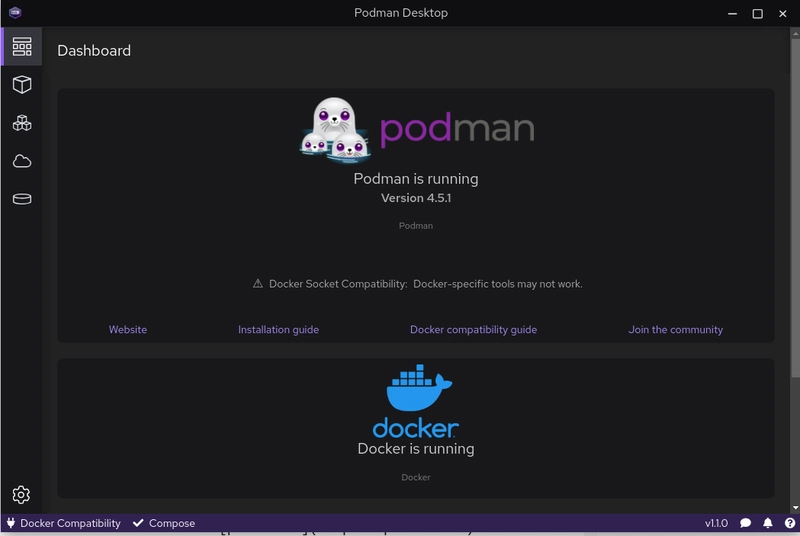Open the feedback chat bubble icon
Screen dimensions: 800x536
[x=745, y=523]
